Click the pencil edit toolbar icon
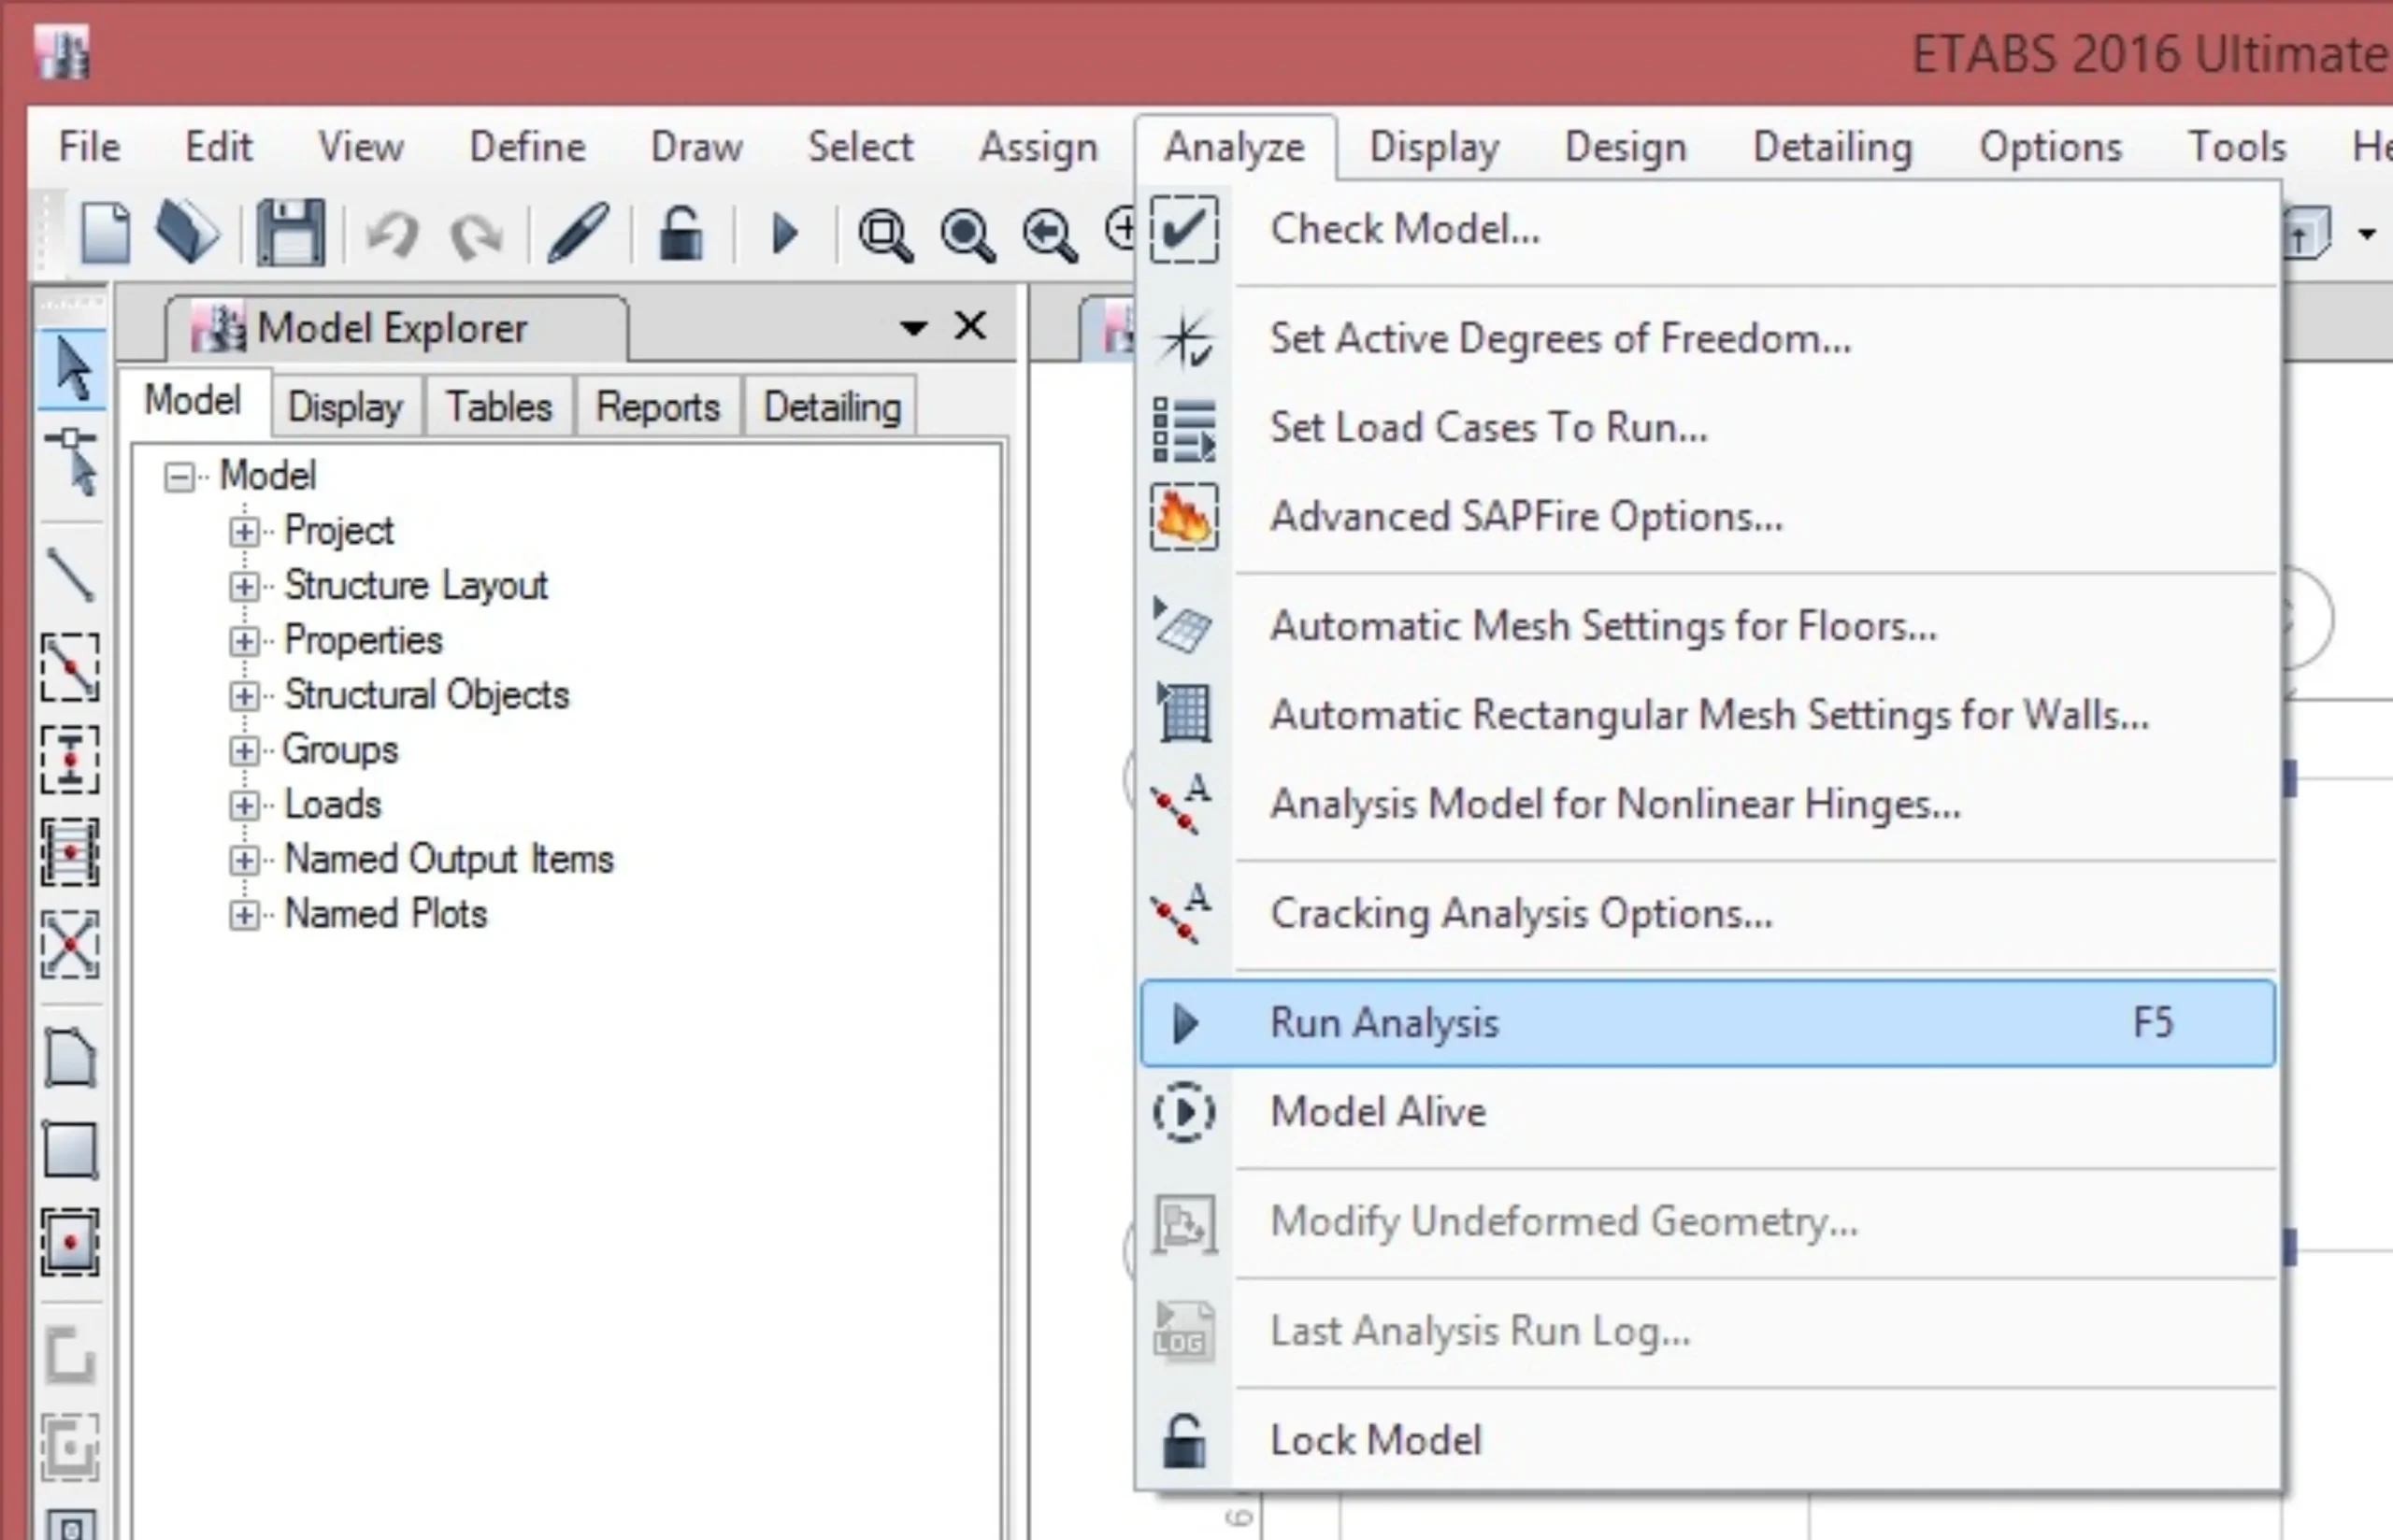Image resolution: width=2393 pixels, height=1540 pixels. pos(578,234)
